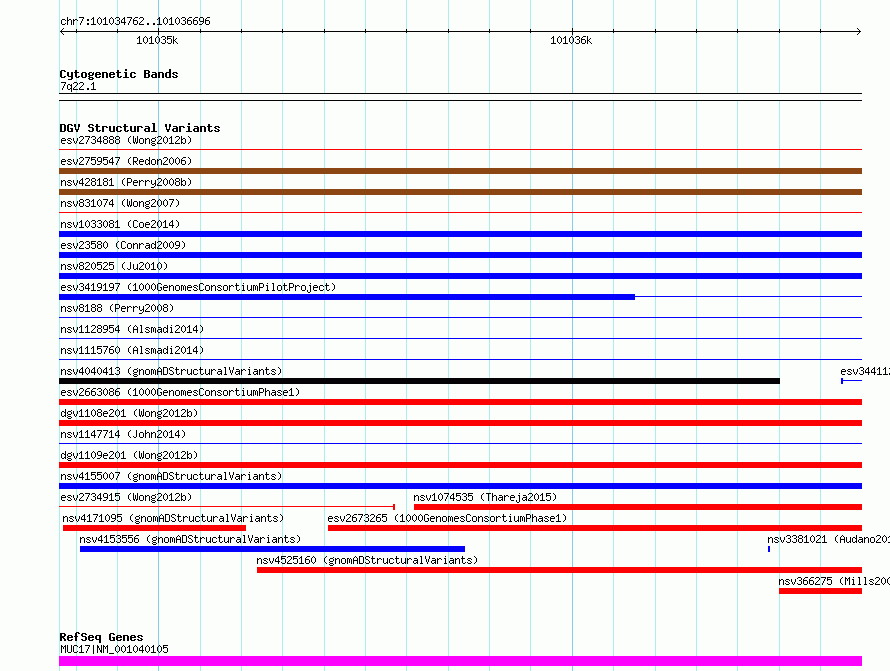Click nsv1074535 (Thareja2015) label
Image resolution: width=890 pixels, height=671 pixels.
485,497
